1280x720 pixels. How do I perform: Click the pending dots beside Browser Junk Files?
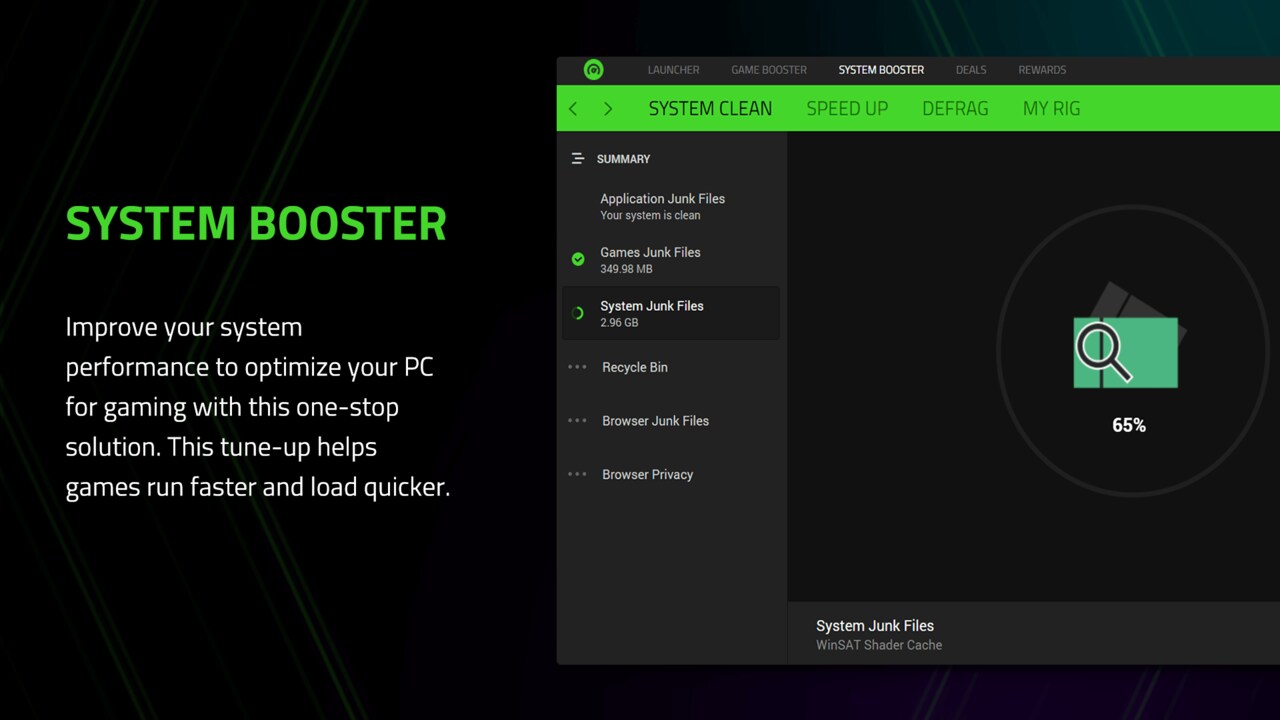coord(578,421)
